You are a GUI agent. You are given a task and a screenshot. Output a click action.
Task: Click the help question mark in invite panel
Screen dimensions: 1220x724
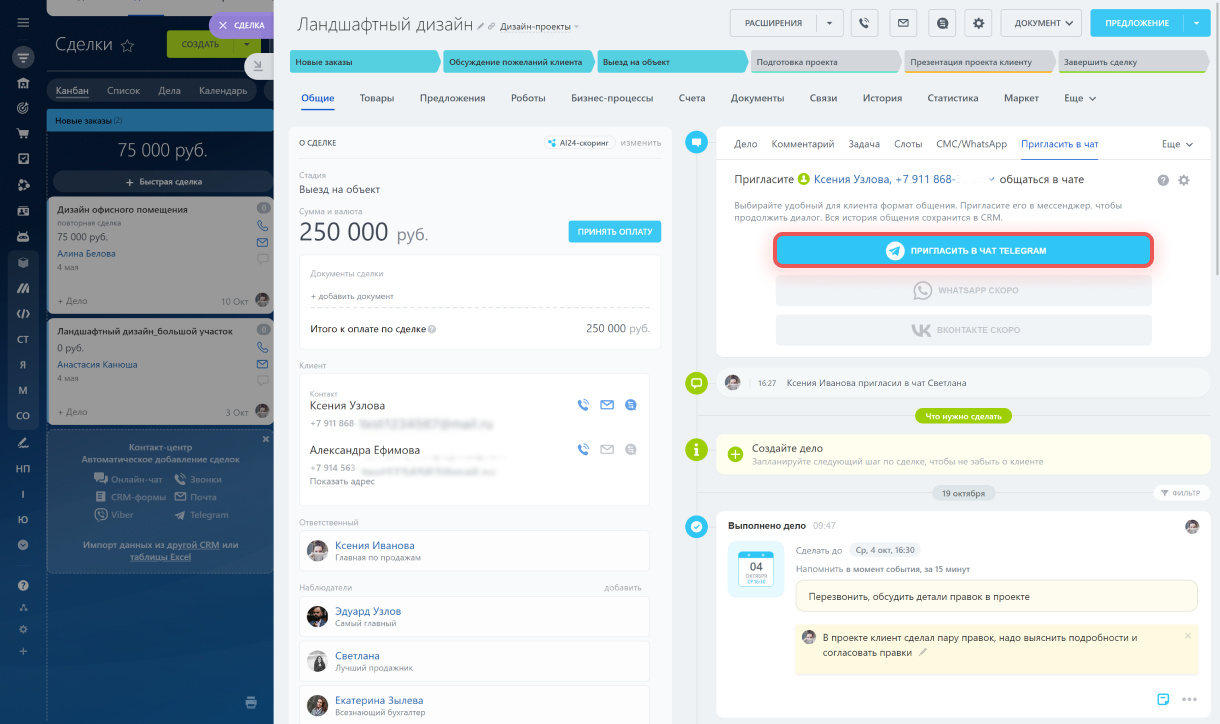[1163, 180]
